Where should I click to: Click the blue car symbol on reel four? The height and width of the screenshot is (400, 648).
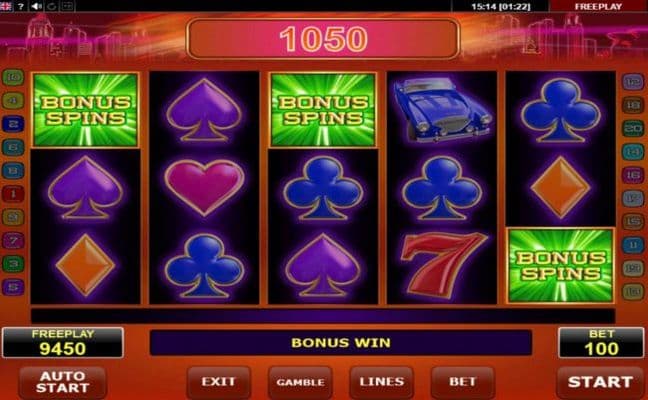(x=442, y=110)
